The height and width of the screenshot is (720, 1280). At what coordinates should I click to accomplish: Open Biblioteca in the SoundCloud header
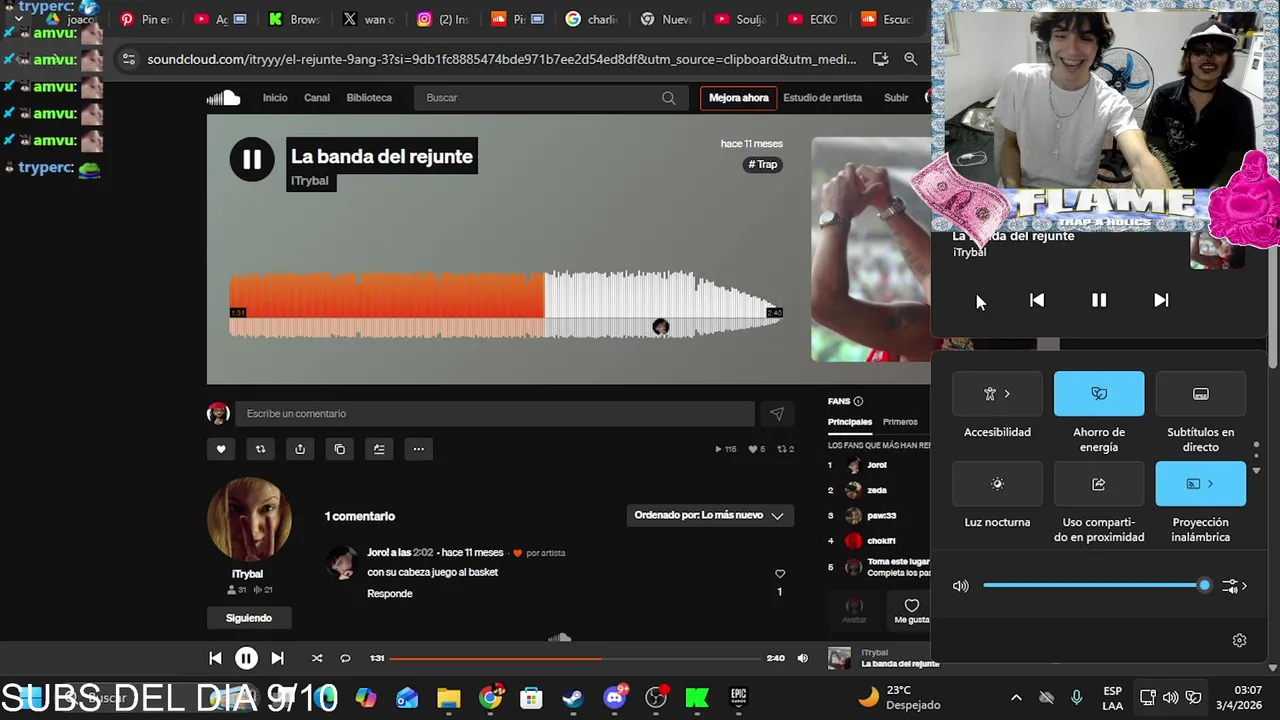point(369,98)
